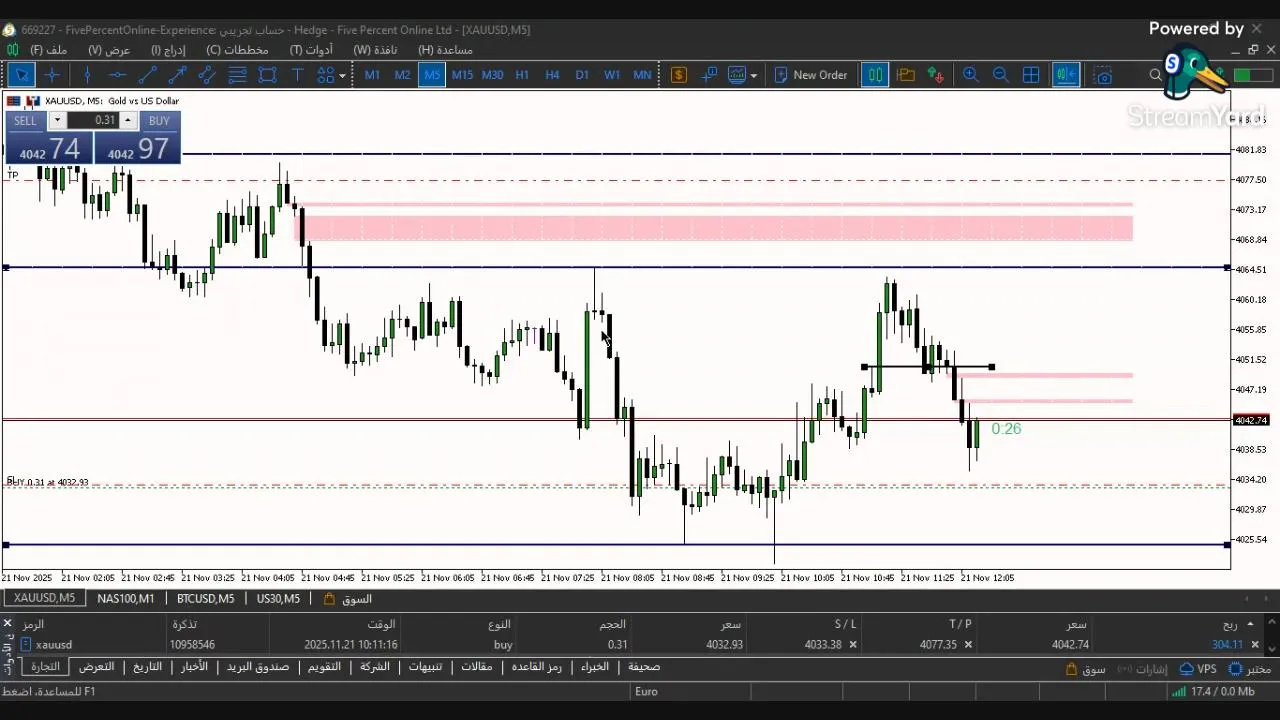Click SELL in one-click trading panel

[x=25, y=121]
